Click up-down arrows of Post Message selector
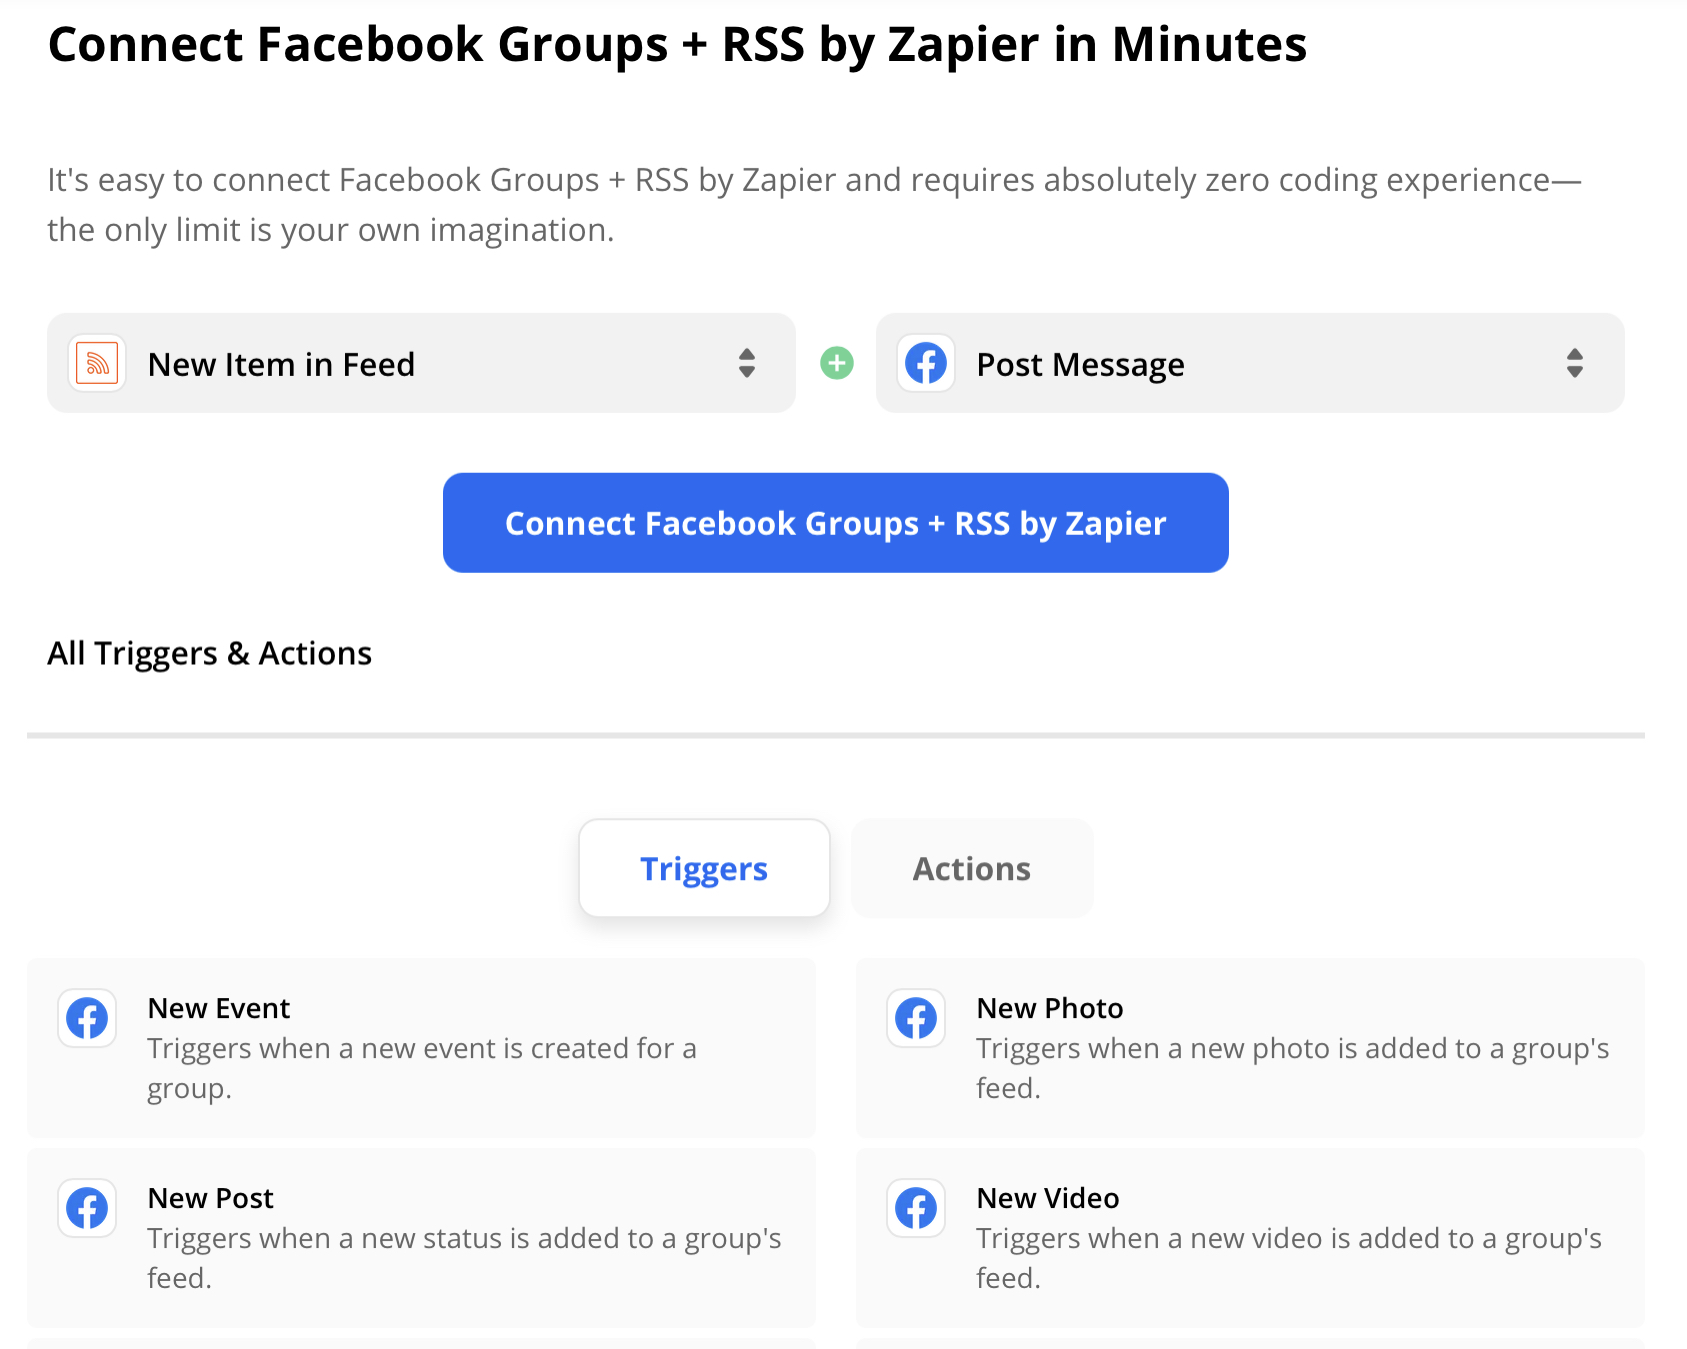The width and height of the screenshot is (1687, 1349). pyautogui.click(x=1575, y=363)
